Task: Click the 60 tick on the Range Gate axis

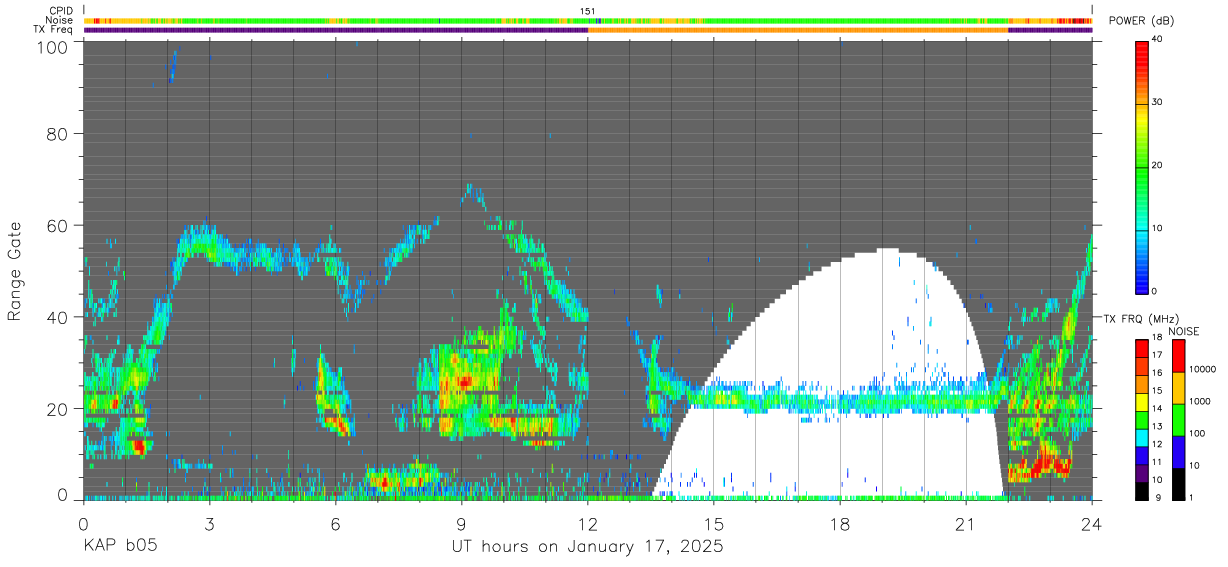Action: point(57,226)
